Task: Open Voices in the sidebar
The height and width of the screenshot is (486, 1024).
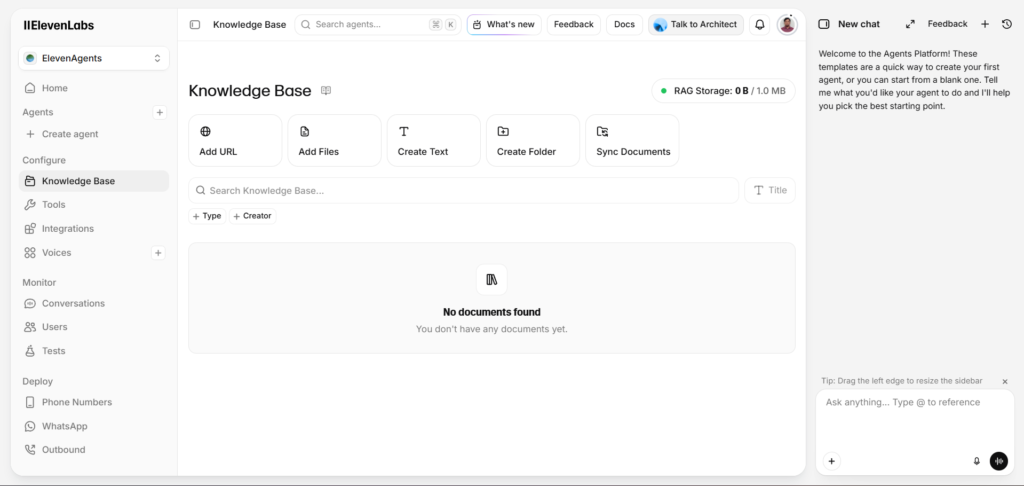Action: point(84,253)
